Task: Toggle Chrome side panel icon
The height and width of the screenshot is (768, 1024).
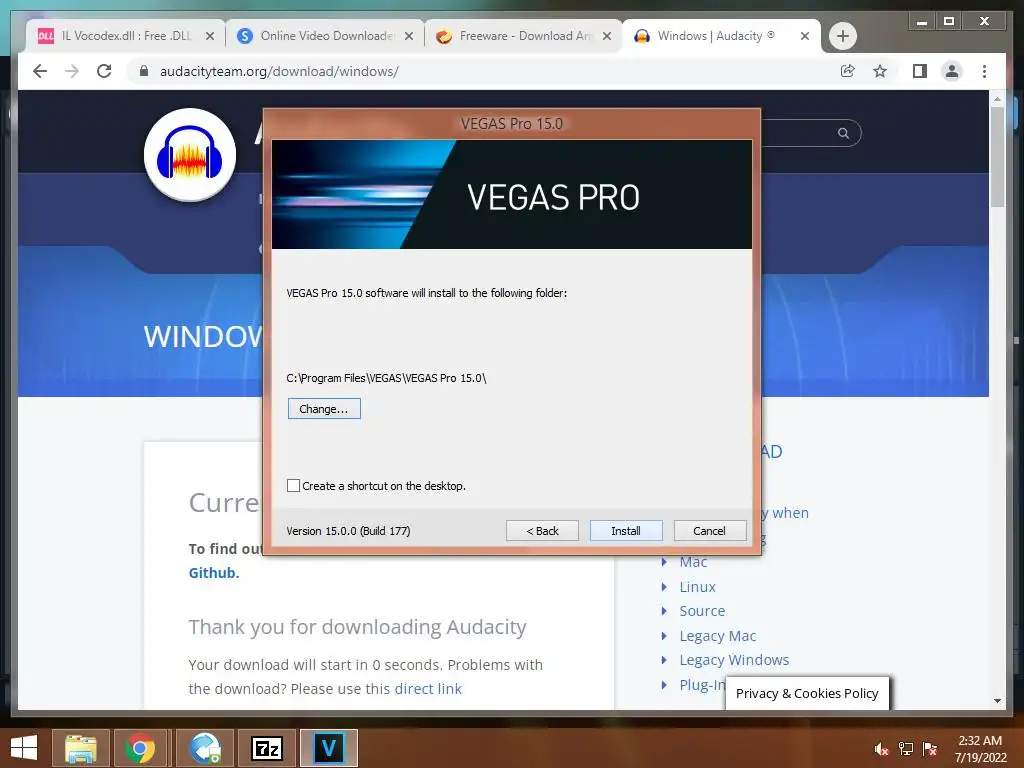Action: pos(920,71)
